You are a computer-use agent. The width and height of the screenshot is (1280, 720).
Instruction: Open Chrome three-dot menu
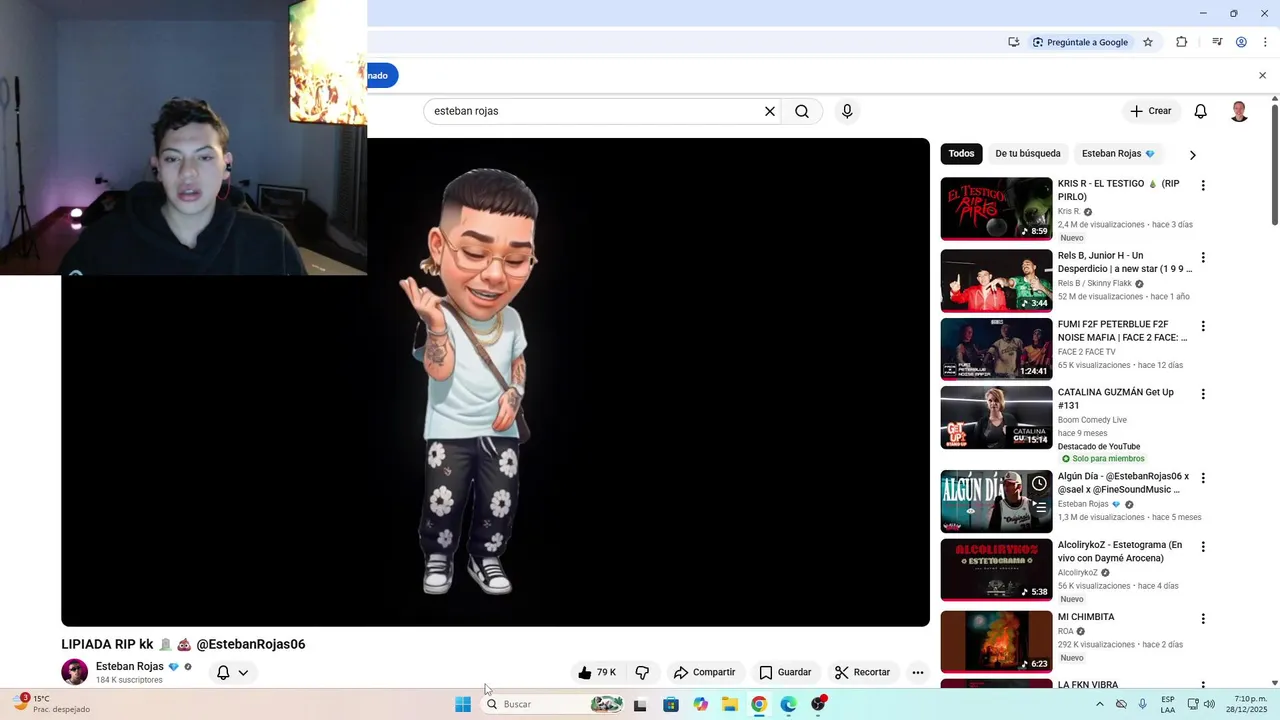[1265, 42]
